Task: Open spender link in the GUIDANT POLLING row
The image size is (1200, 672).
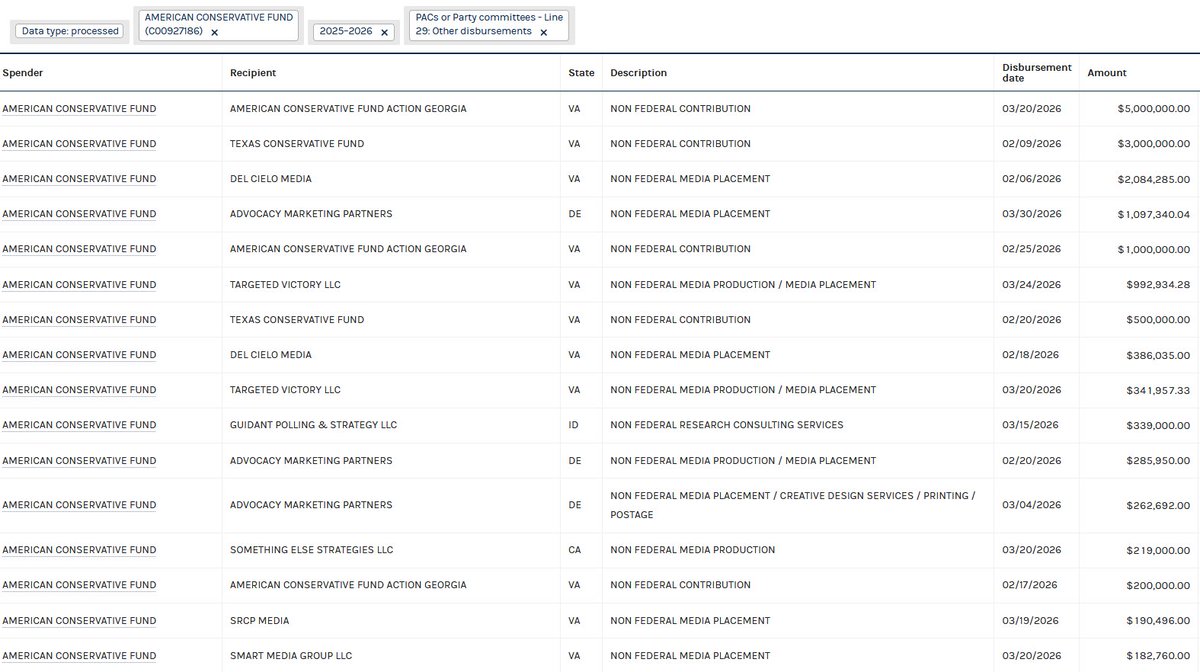Action: 79,425
